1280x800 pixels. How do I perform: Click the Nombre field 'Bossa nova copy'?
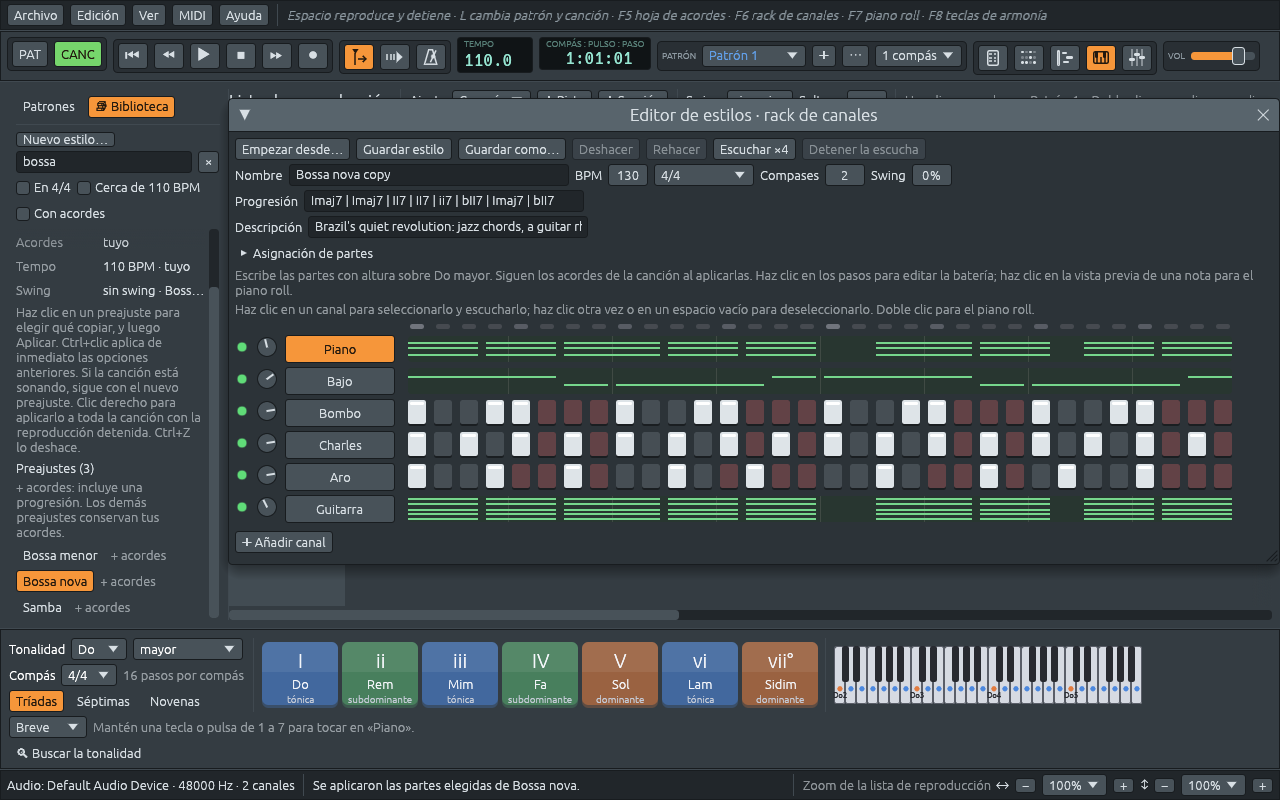(428, 175)
